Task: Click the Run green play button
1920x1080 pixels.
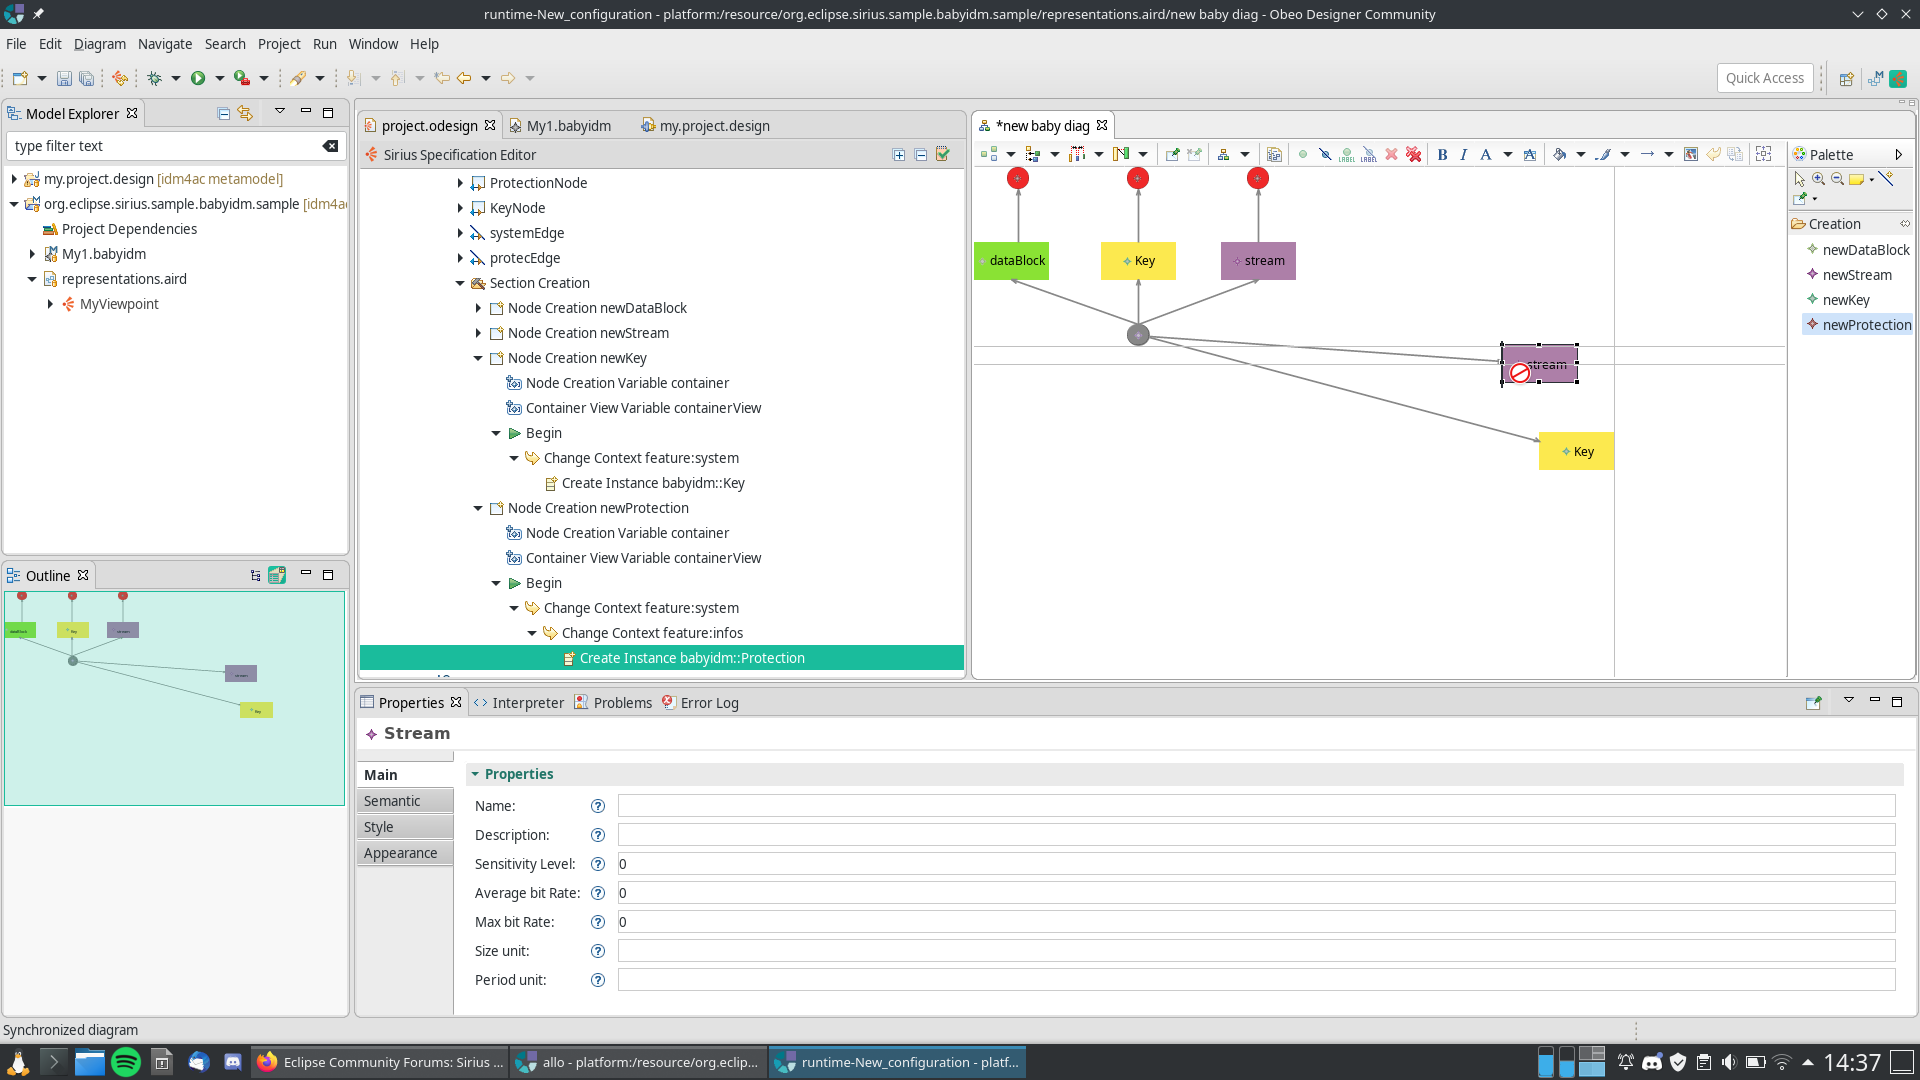Action: tap(198, 78)
